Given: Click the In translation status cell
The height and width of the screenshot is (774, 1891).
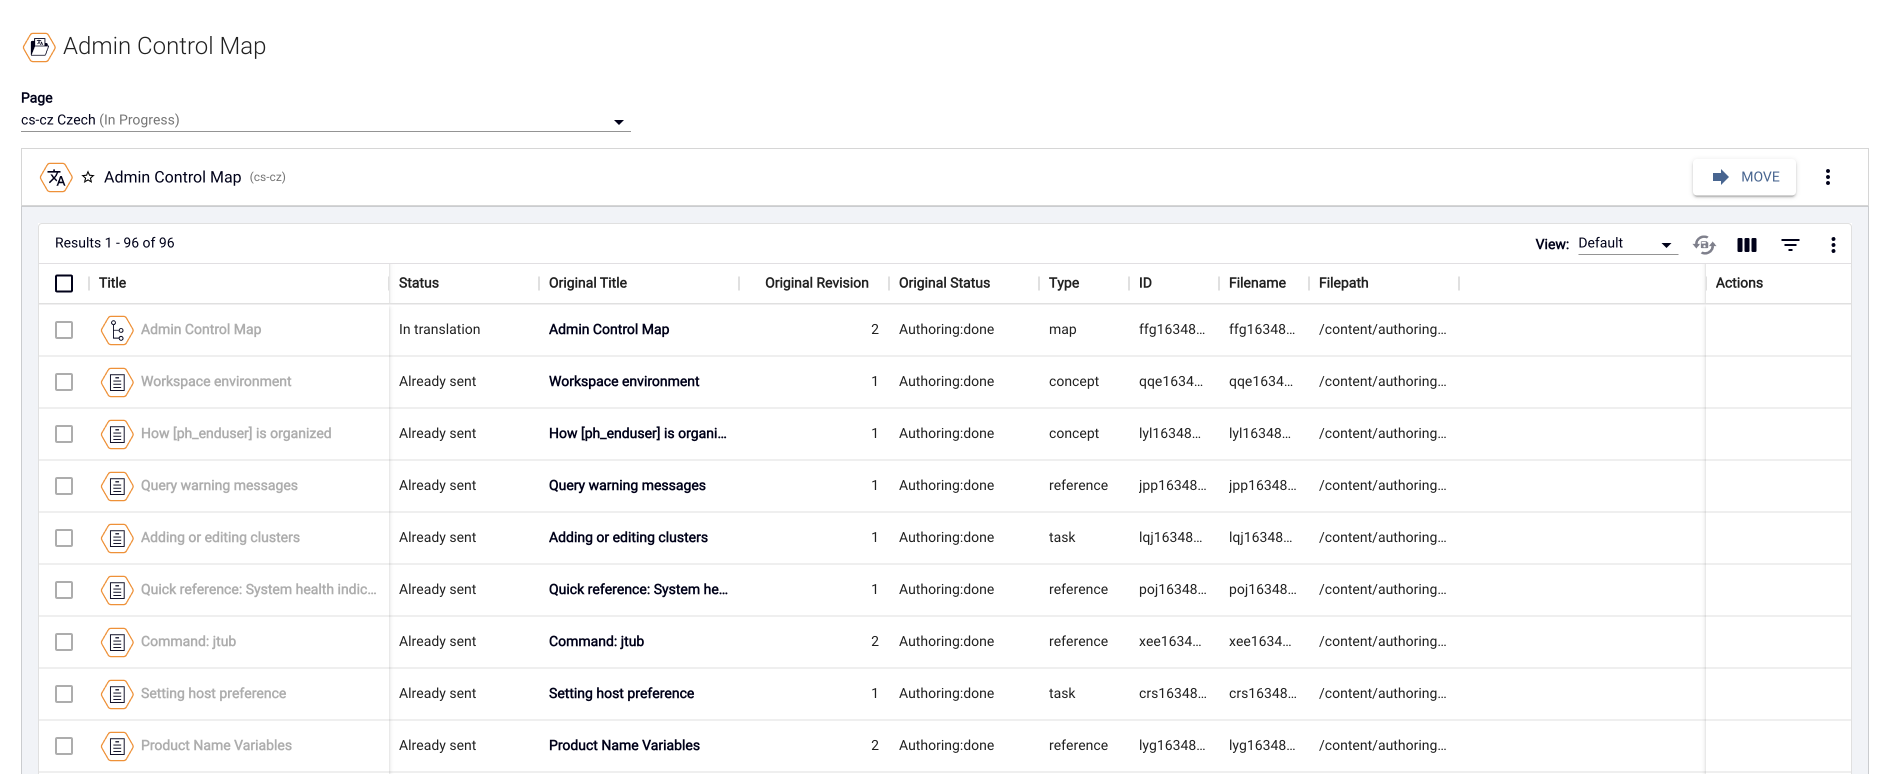Looking at the screenshot, I should click(439, 330).
